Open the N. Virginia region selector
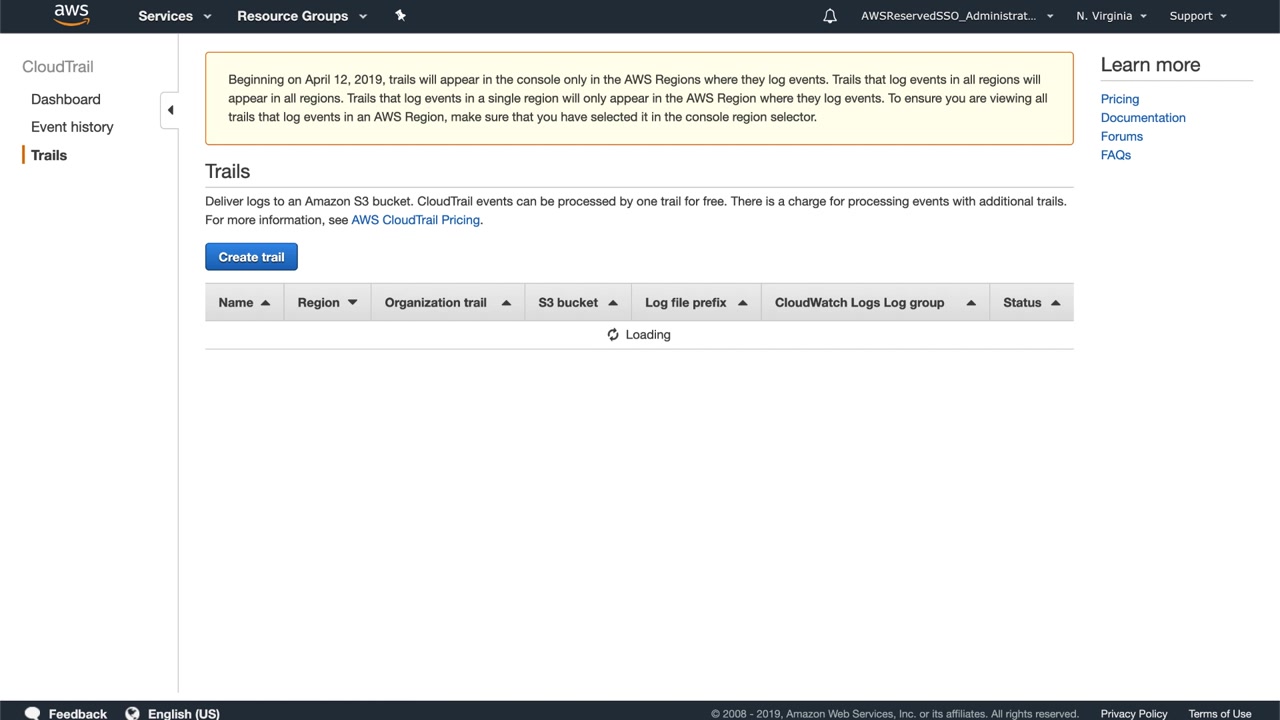Viewport: 1280px width, 720px height. point(1111,16)
